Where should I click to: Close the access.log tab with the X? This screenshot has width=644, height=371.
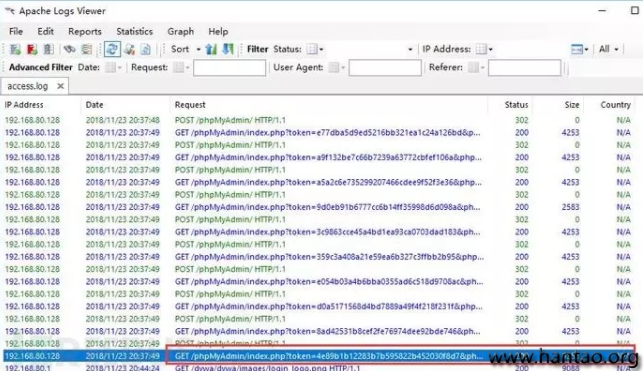(60, 86)
